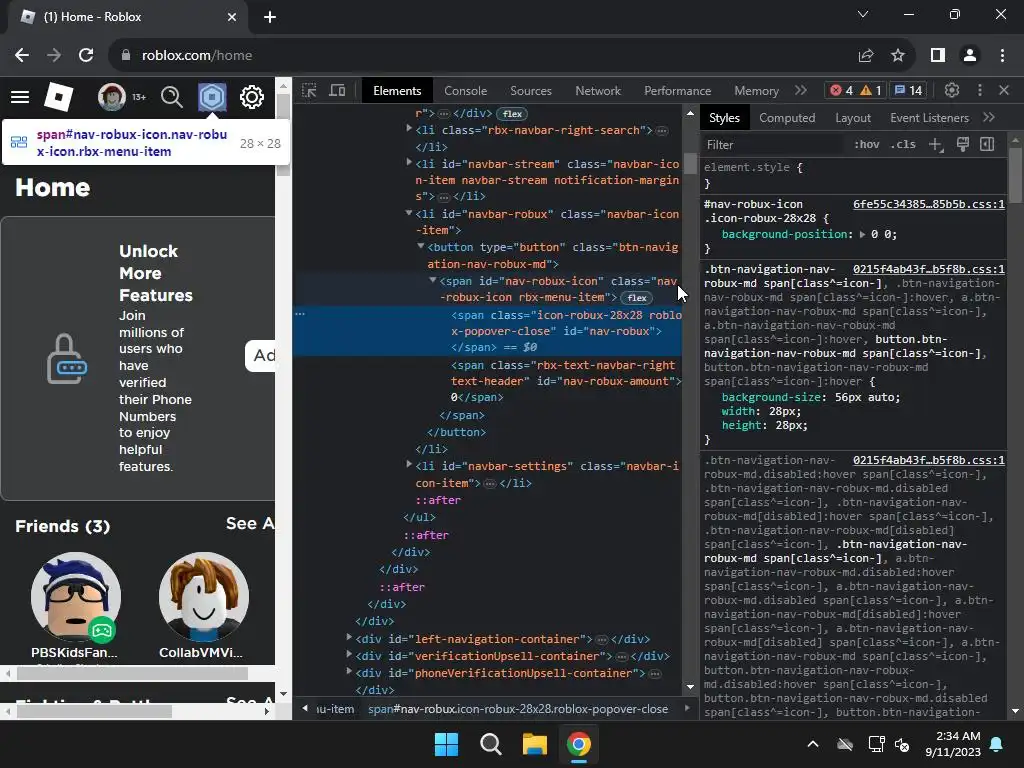Viewport: 1024px width, 768px height.
Task: Switch to the Sources tab
Action: 531,91
